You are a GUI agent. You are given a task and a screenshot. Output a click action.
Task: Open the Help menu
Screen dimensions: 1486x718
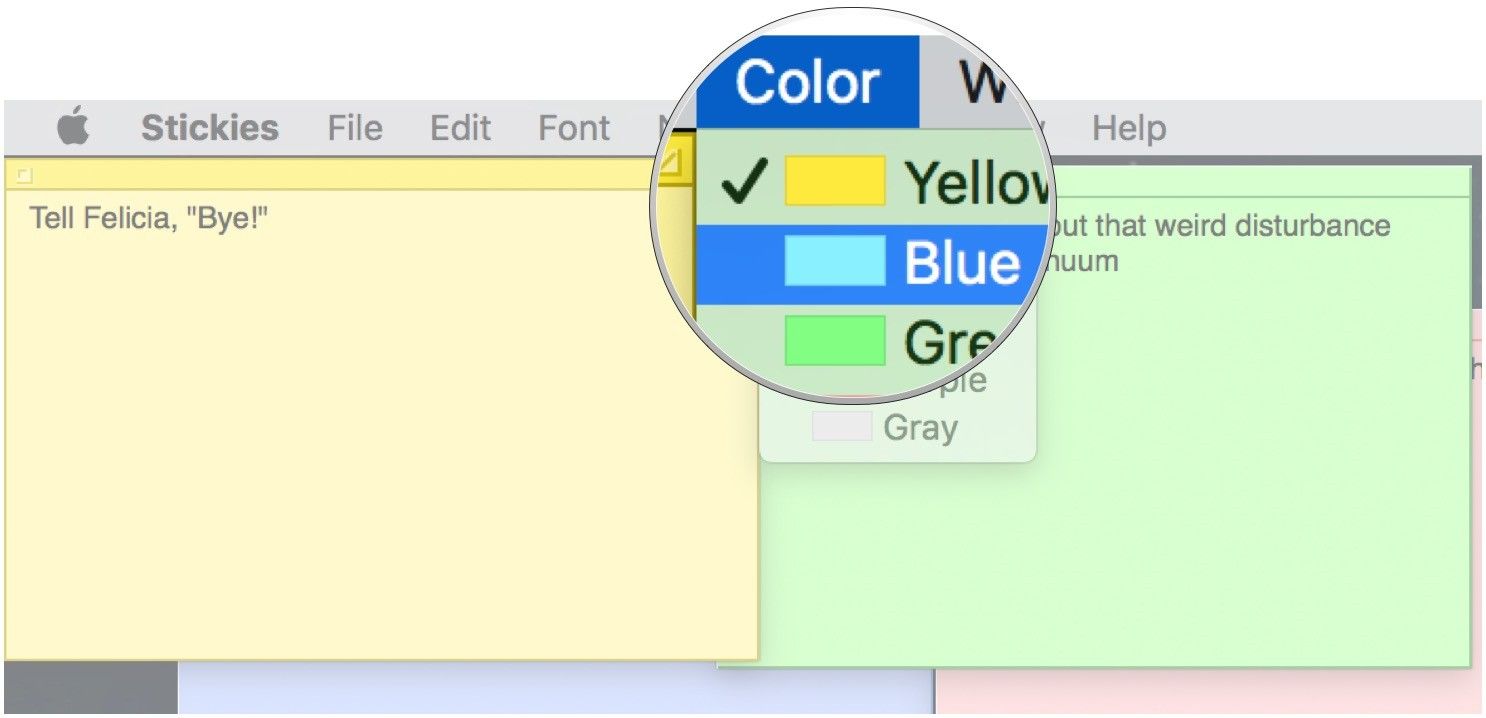1128,128
